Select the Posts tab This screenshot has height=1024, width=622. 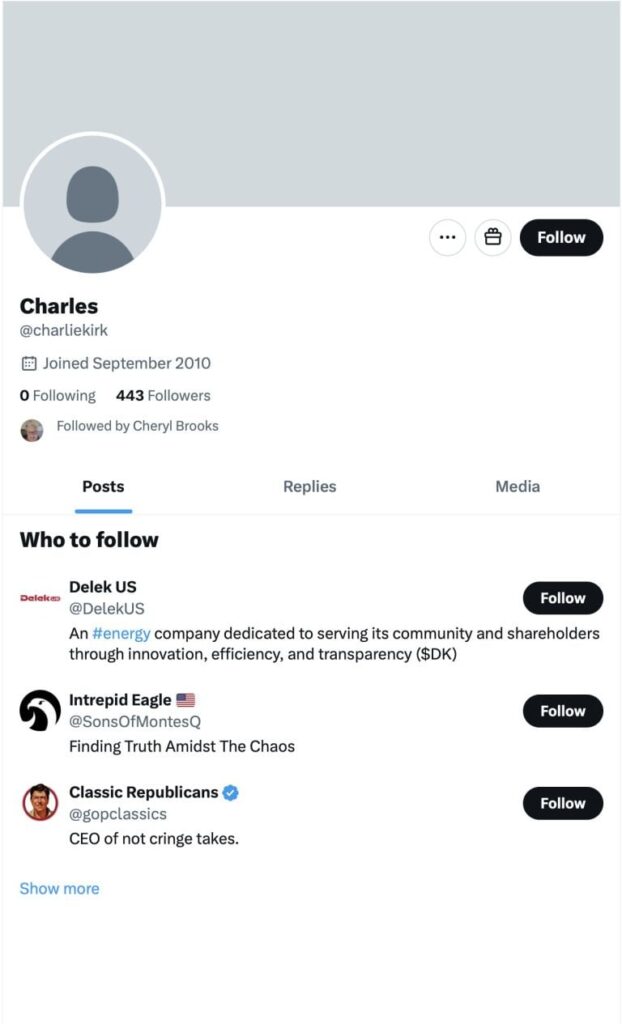coord(103,487)
